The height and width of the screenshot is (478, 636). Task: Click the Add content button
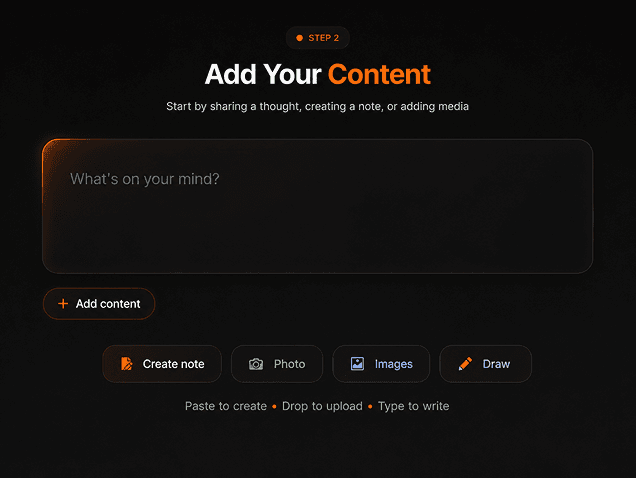(x=99, y=304)
